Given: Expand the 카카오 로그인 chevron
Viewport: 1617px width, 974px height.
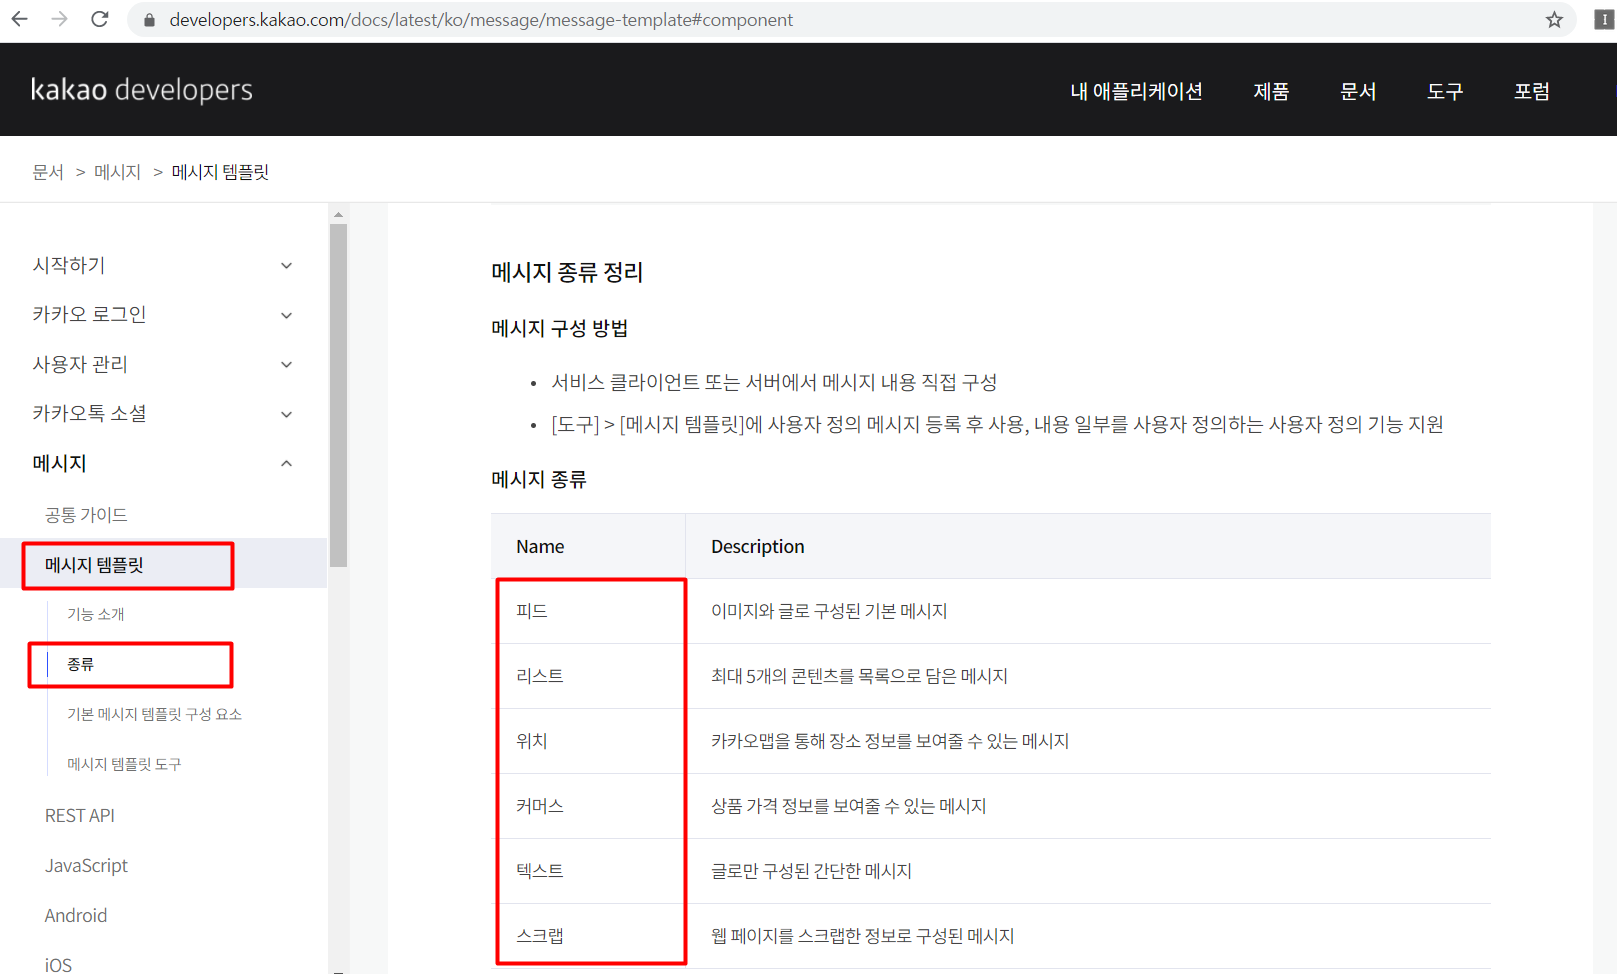Looking at the screenshot, I should click(287, 316).
